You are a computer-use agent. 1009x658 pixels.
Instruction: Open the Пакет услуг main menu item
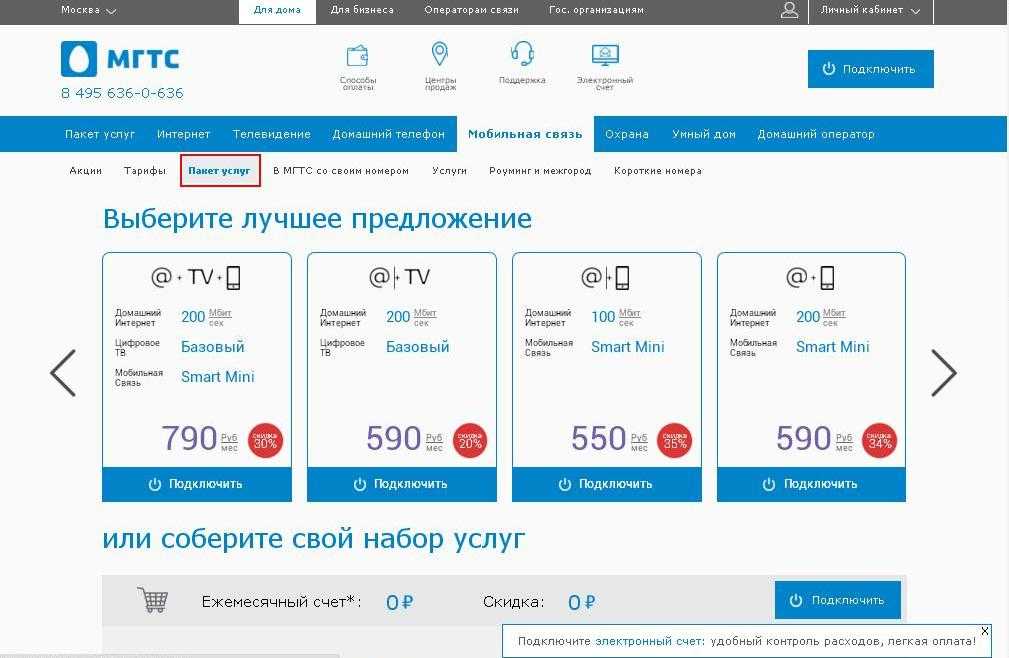click(100, 134)
